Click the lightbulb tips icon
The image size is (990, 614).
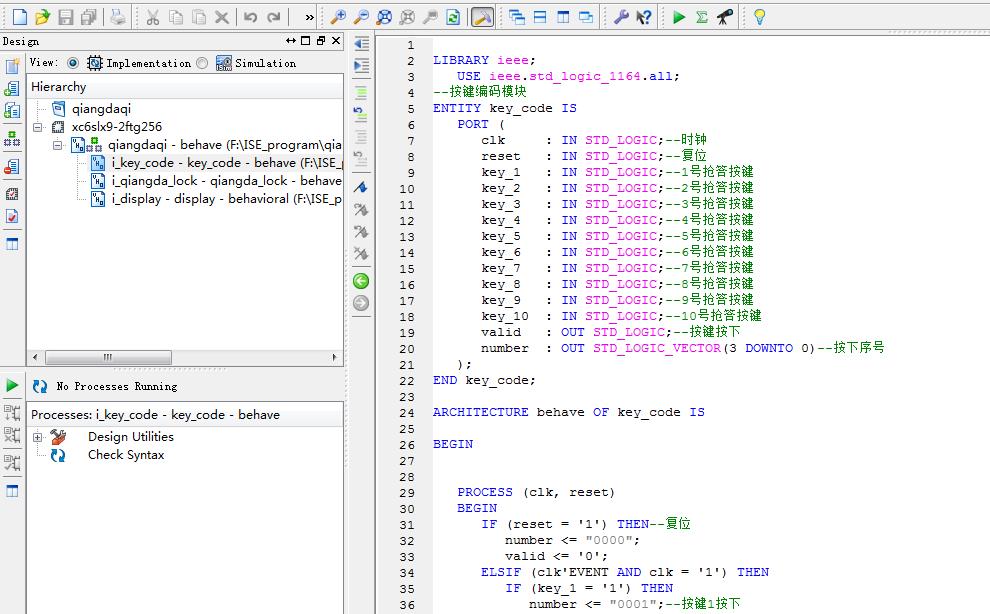pyautogui.click(x=759, y=17)
